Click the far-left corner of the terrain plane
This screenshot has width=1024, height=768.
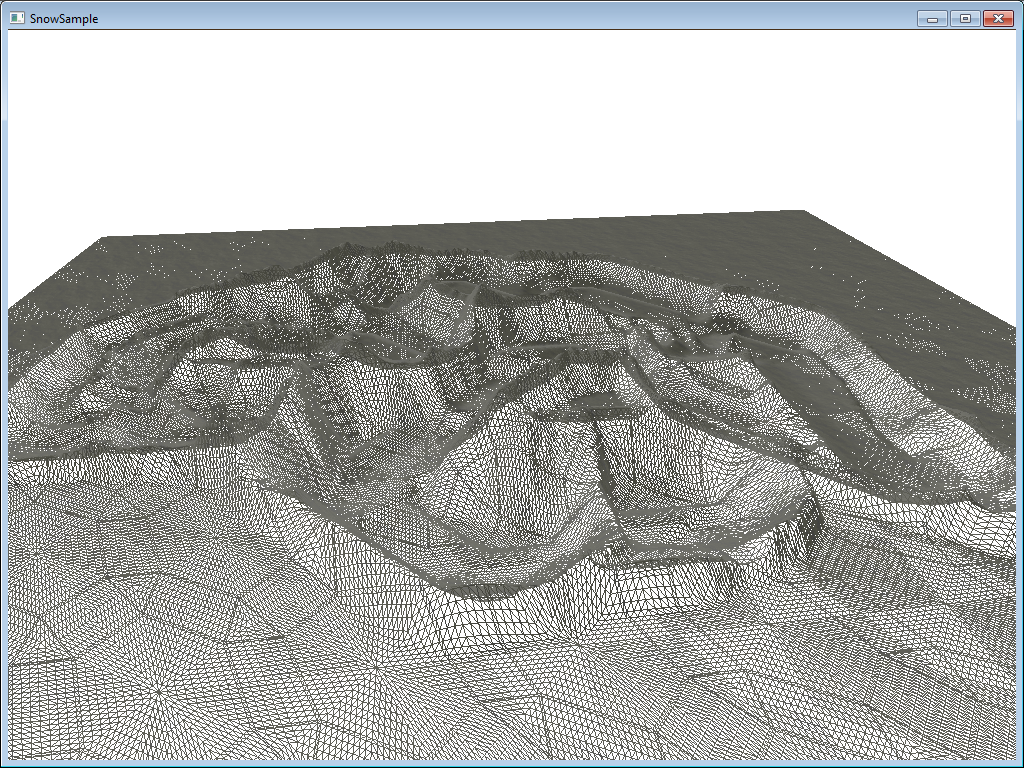coord(106,240)
